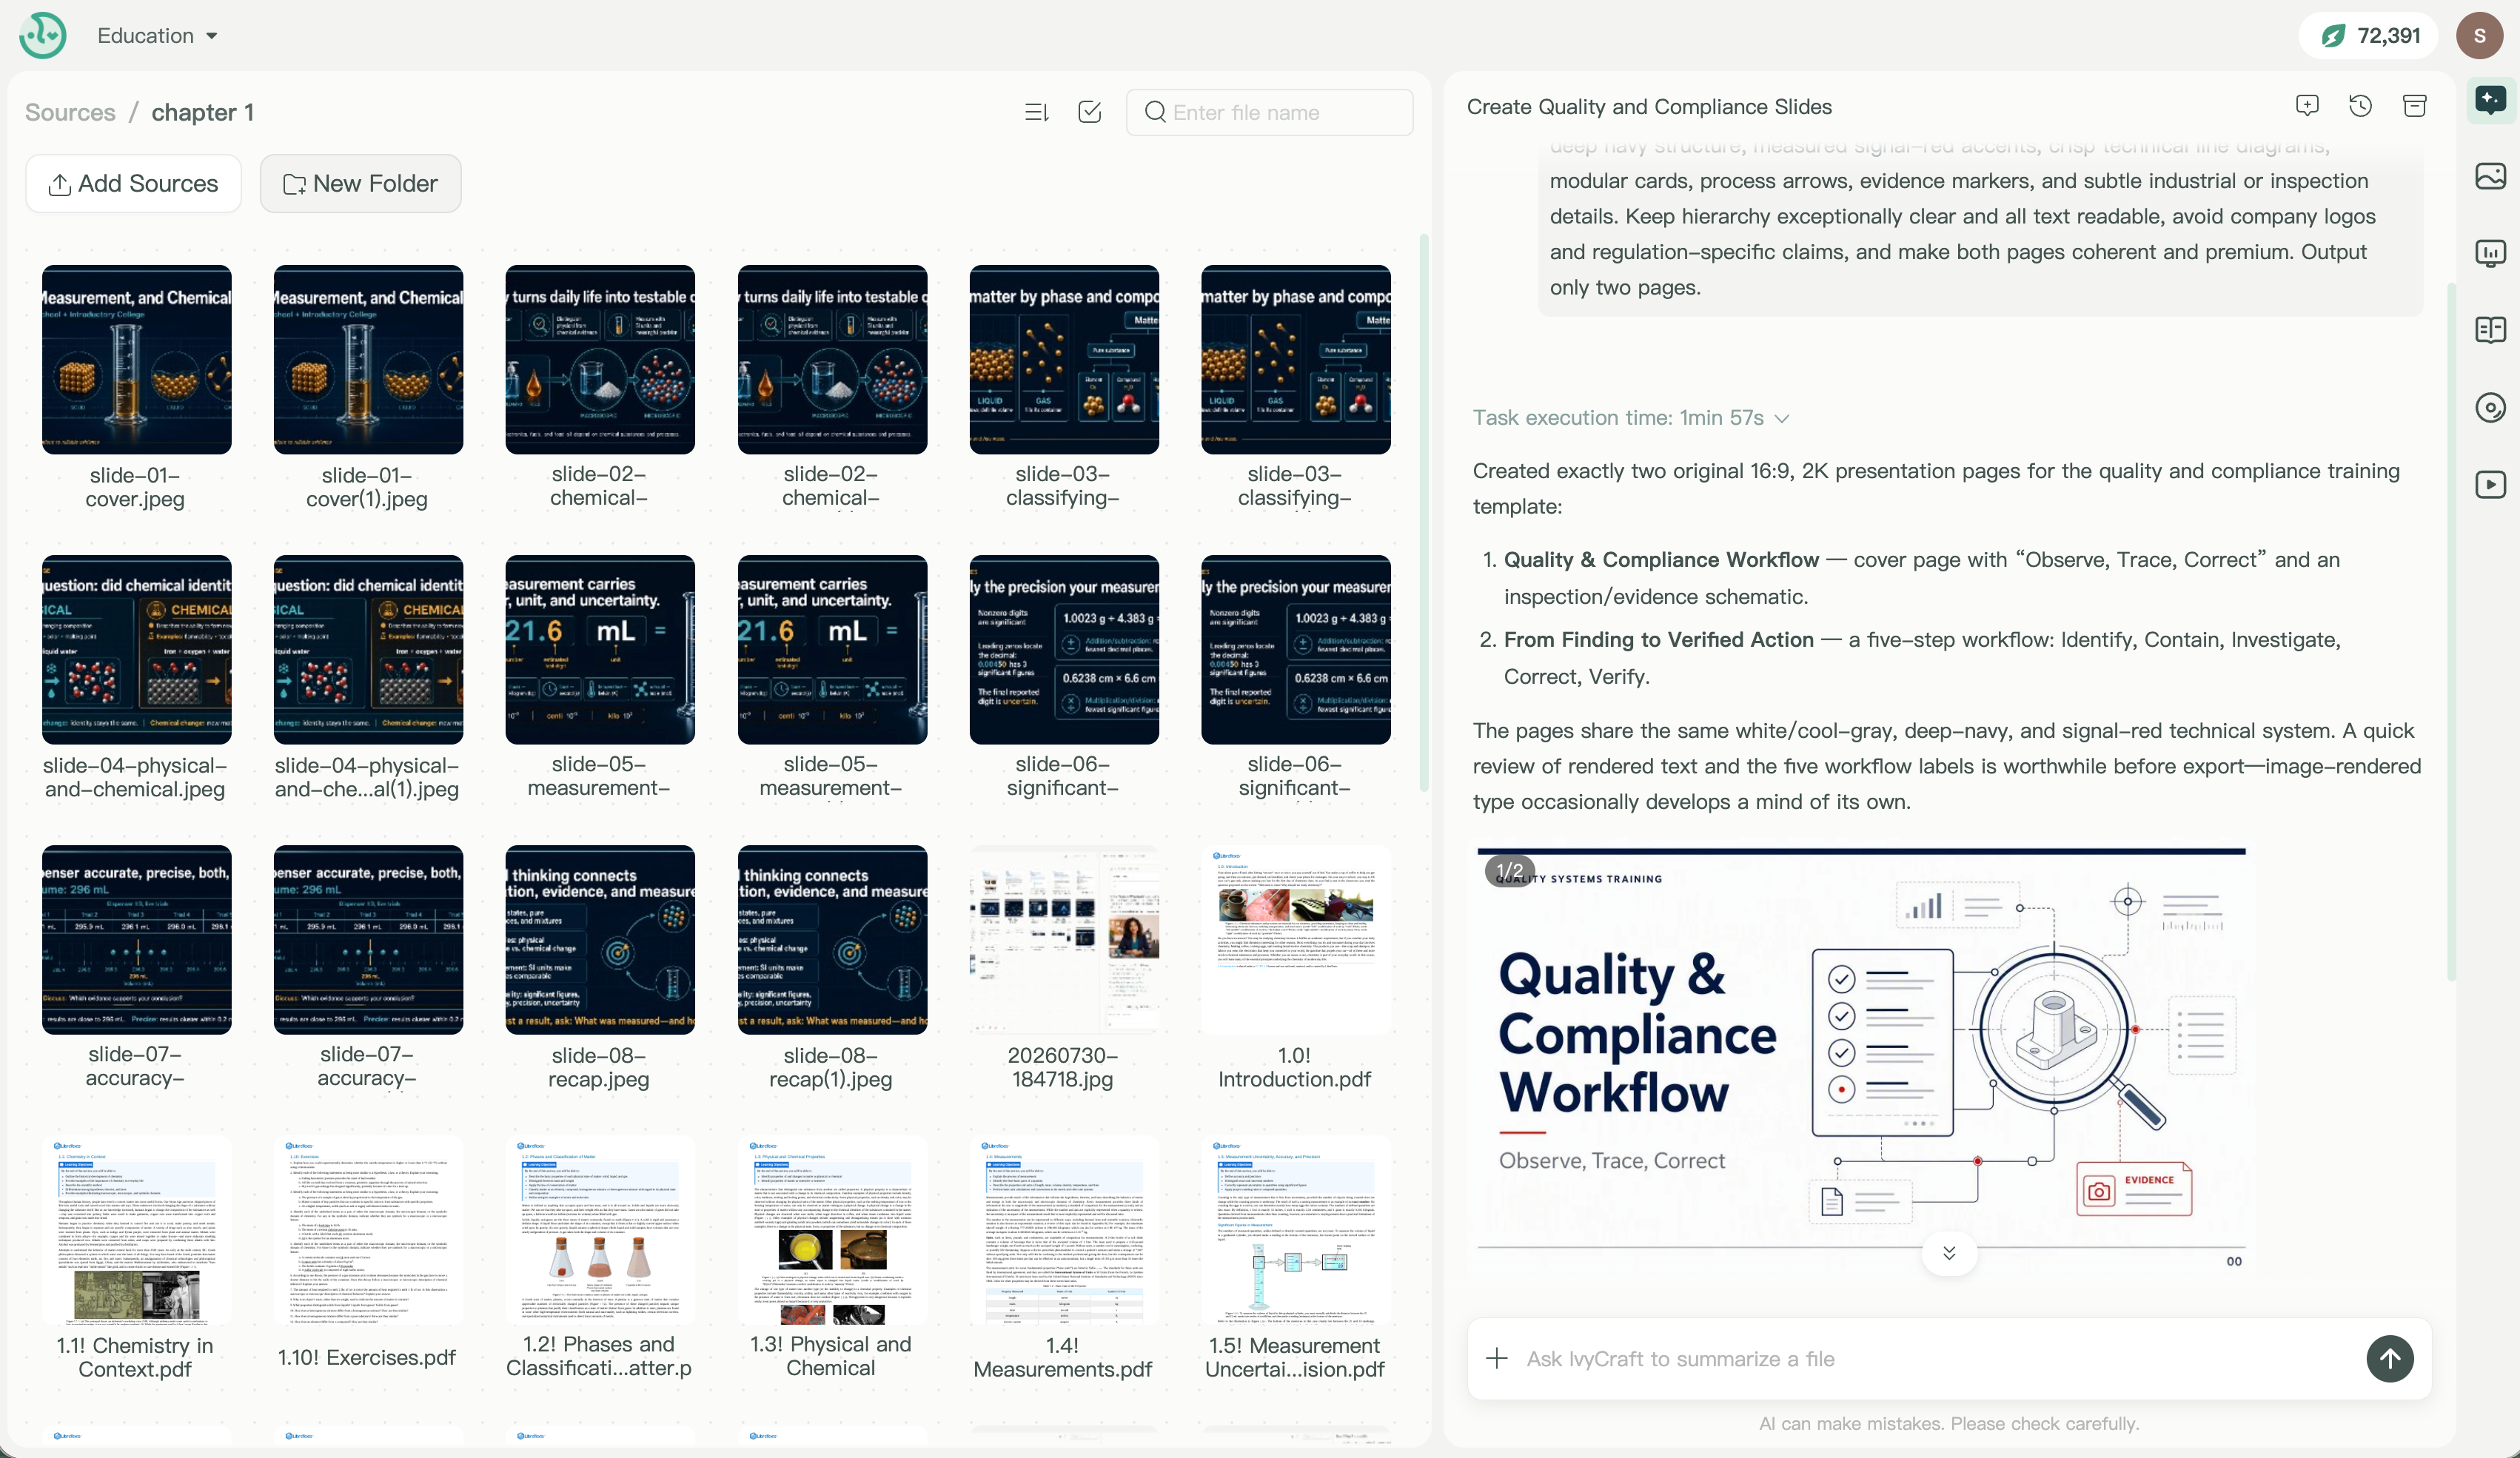2520x1458 pixels.
Task: Send the message with the arrow button
Action: pos(2390,1358)
